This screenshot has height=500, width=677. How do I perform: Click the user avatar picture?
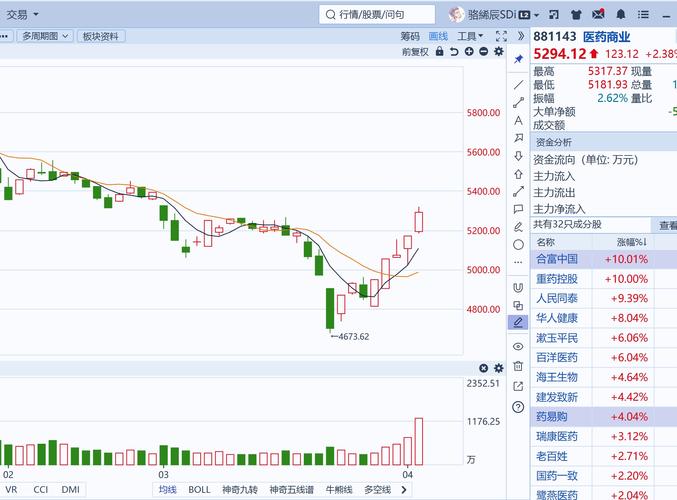point(456,15)
